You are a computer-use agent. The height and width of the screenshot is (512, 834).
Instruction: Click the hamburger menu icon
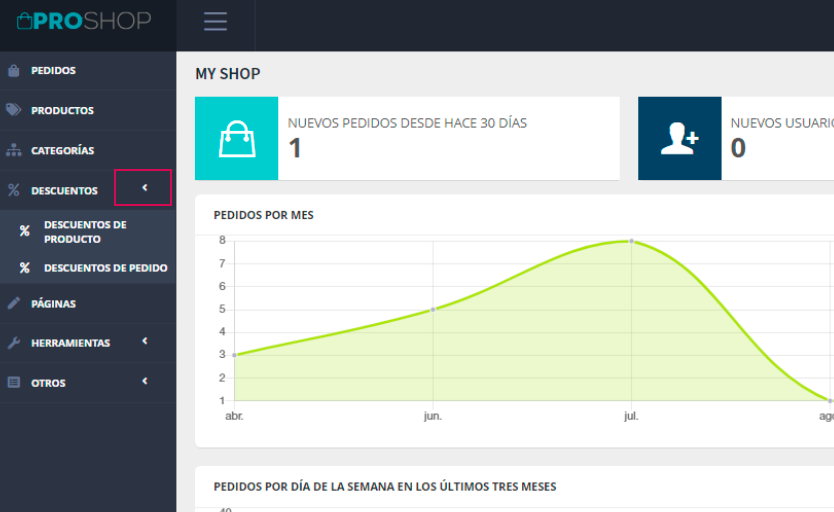(x=215, y=21)
